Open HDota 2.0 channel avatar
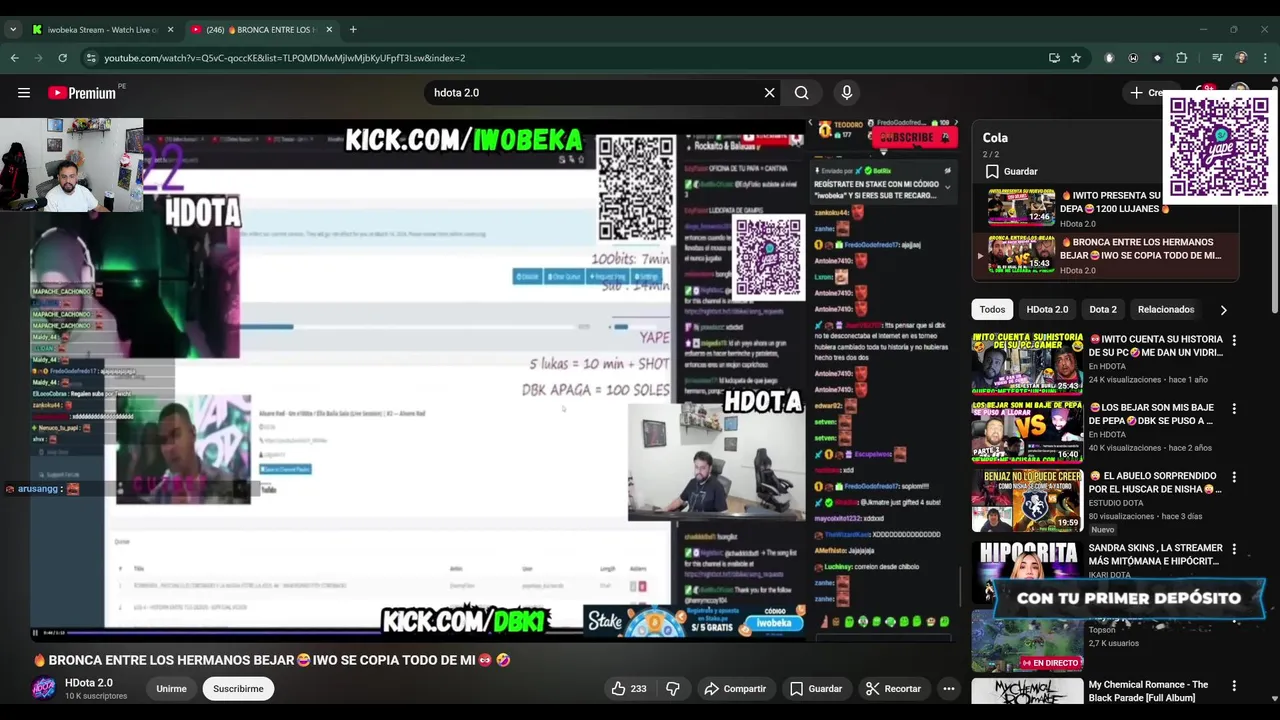 [44, 688]
